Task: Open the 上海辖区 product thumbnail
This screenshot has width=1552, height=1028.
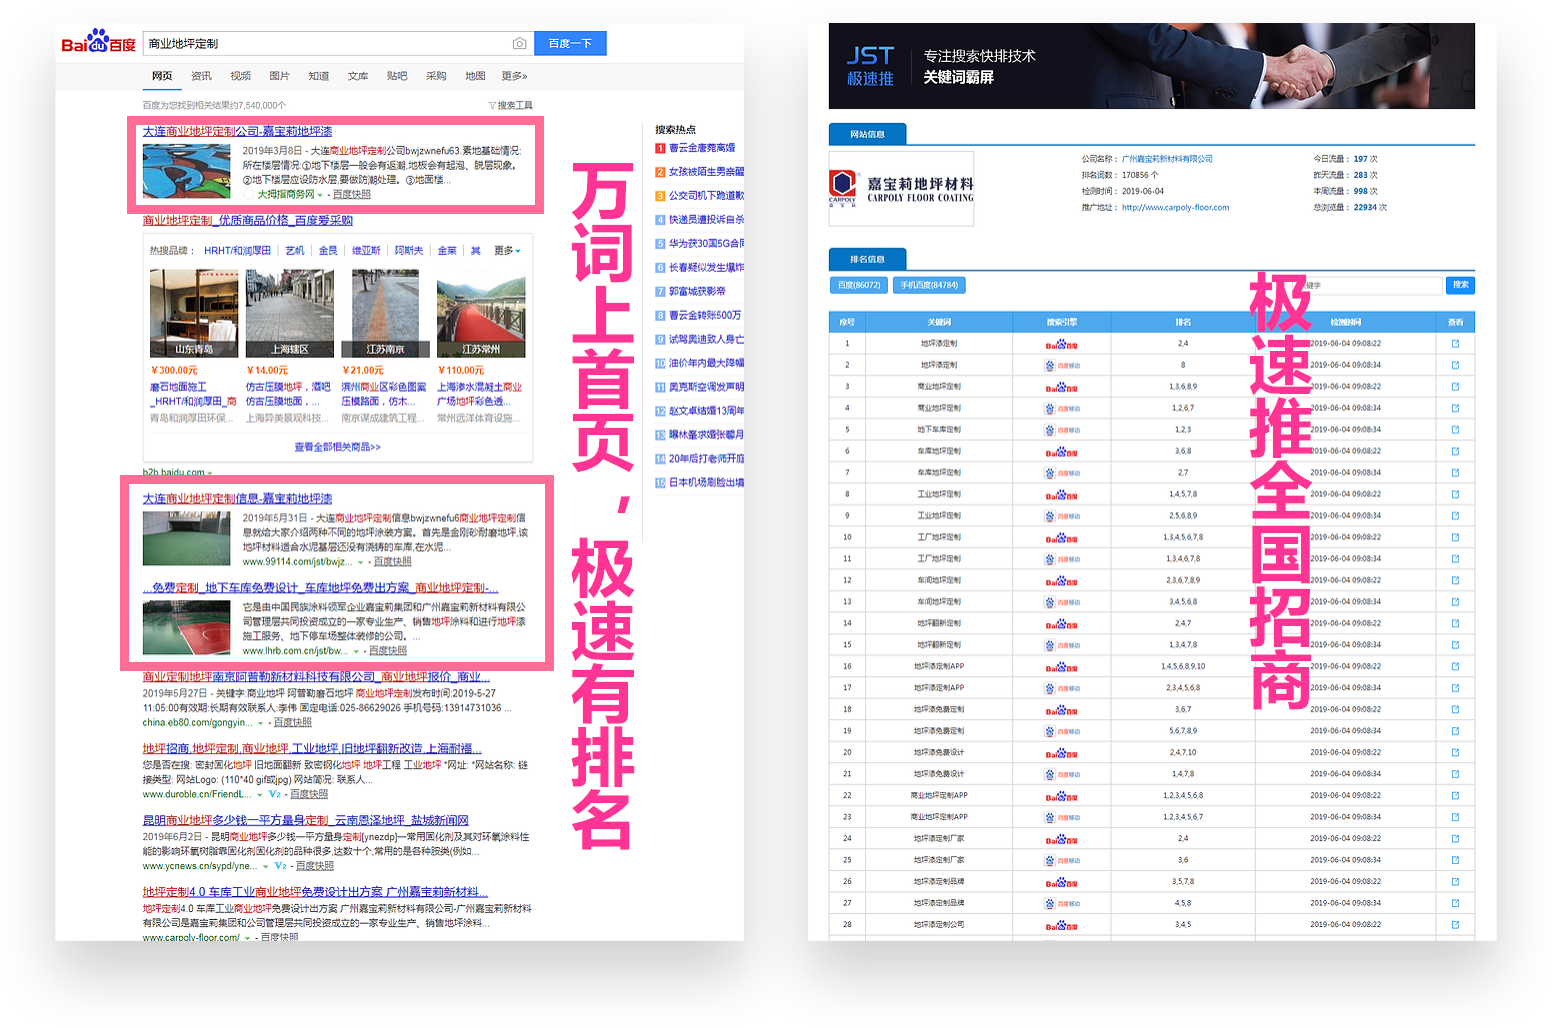Action: [290, 313]
